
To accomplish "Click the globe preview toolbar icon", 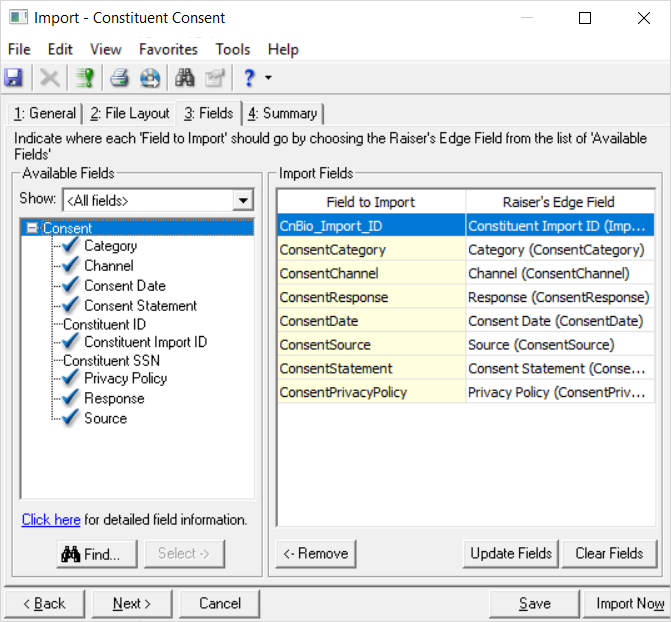I will 149,77.
